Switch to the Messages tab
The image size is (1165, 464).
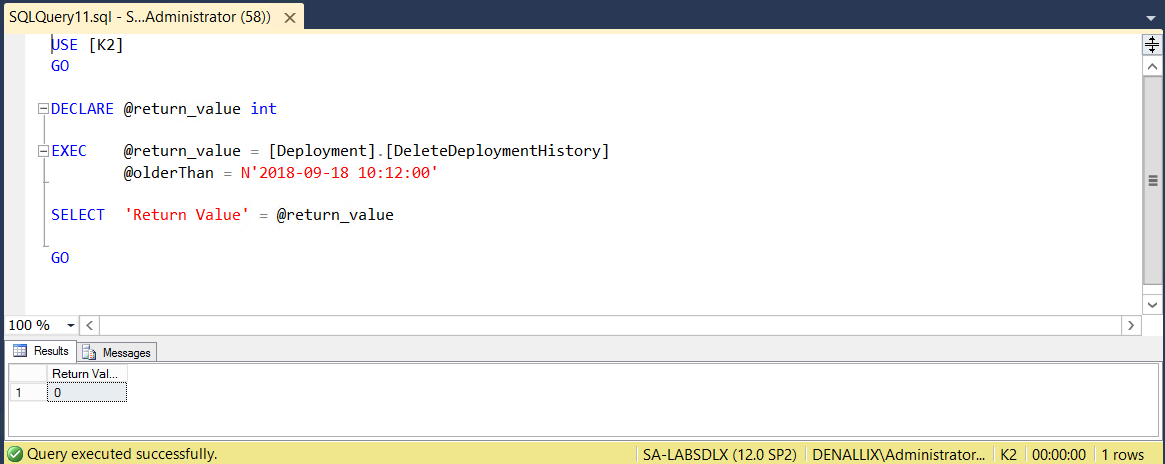pos(117,353)
